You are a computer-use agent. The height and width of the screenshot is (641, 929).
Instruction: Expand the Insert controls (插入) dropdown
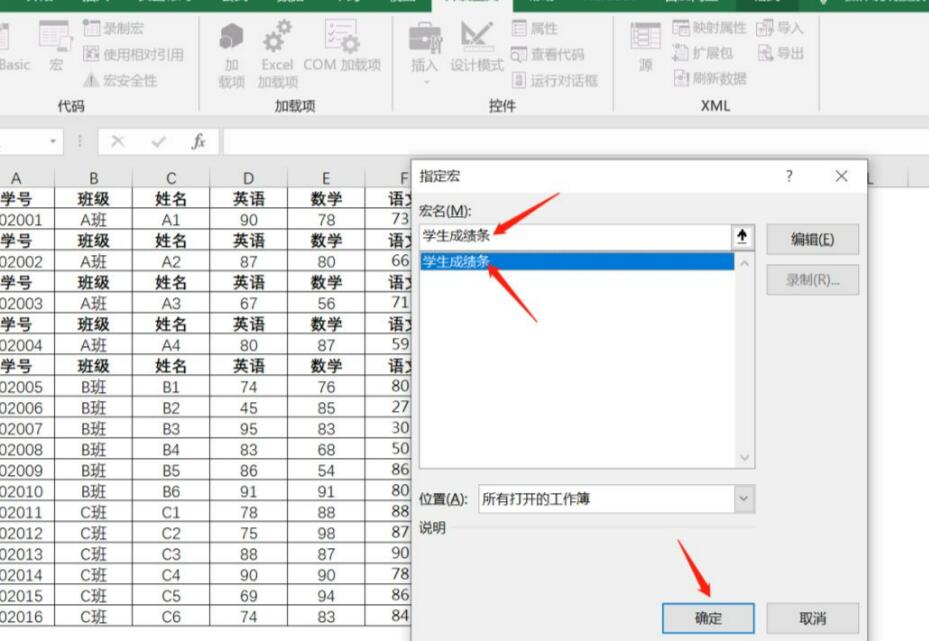[x=425, y=80]
